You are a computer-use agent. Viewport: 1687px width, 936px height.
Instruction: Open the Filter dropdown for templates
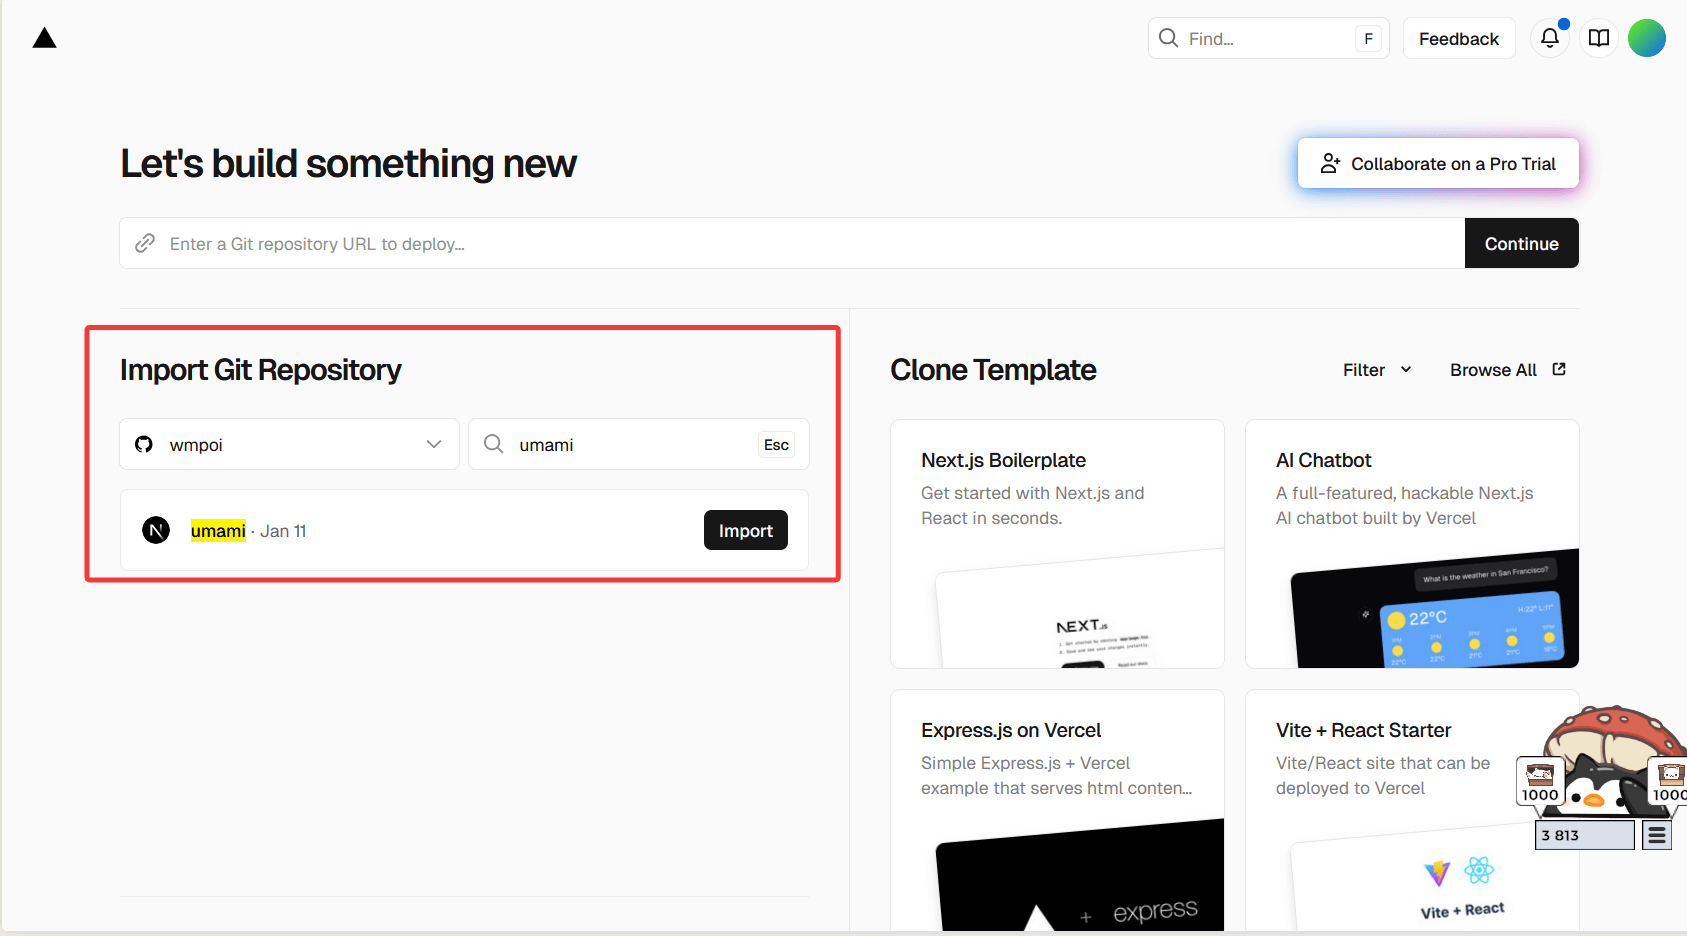pyautogui.click(x=1377, y=370)
